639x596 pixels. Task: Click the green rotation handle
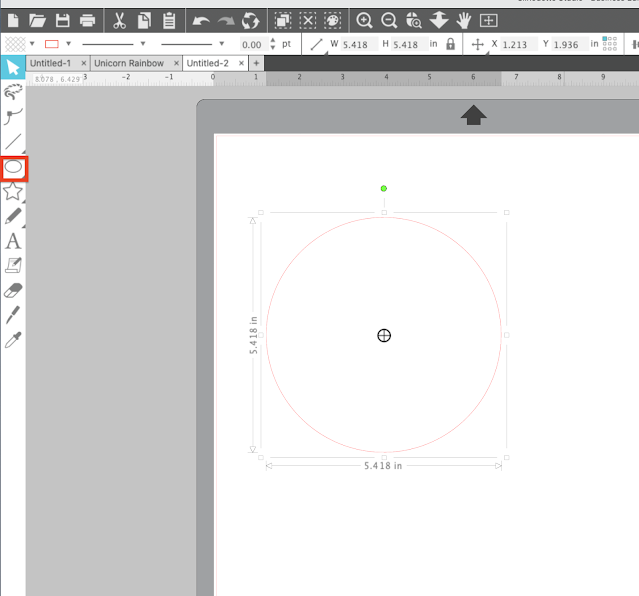(x=383, y=188)
